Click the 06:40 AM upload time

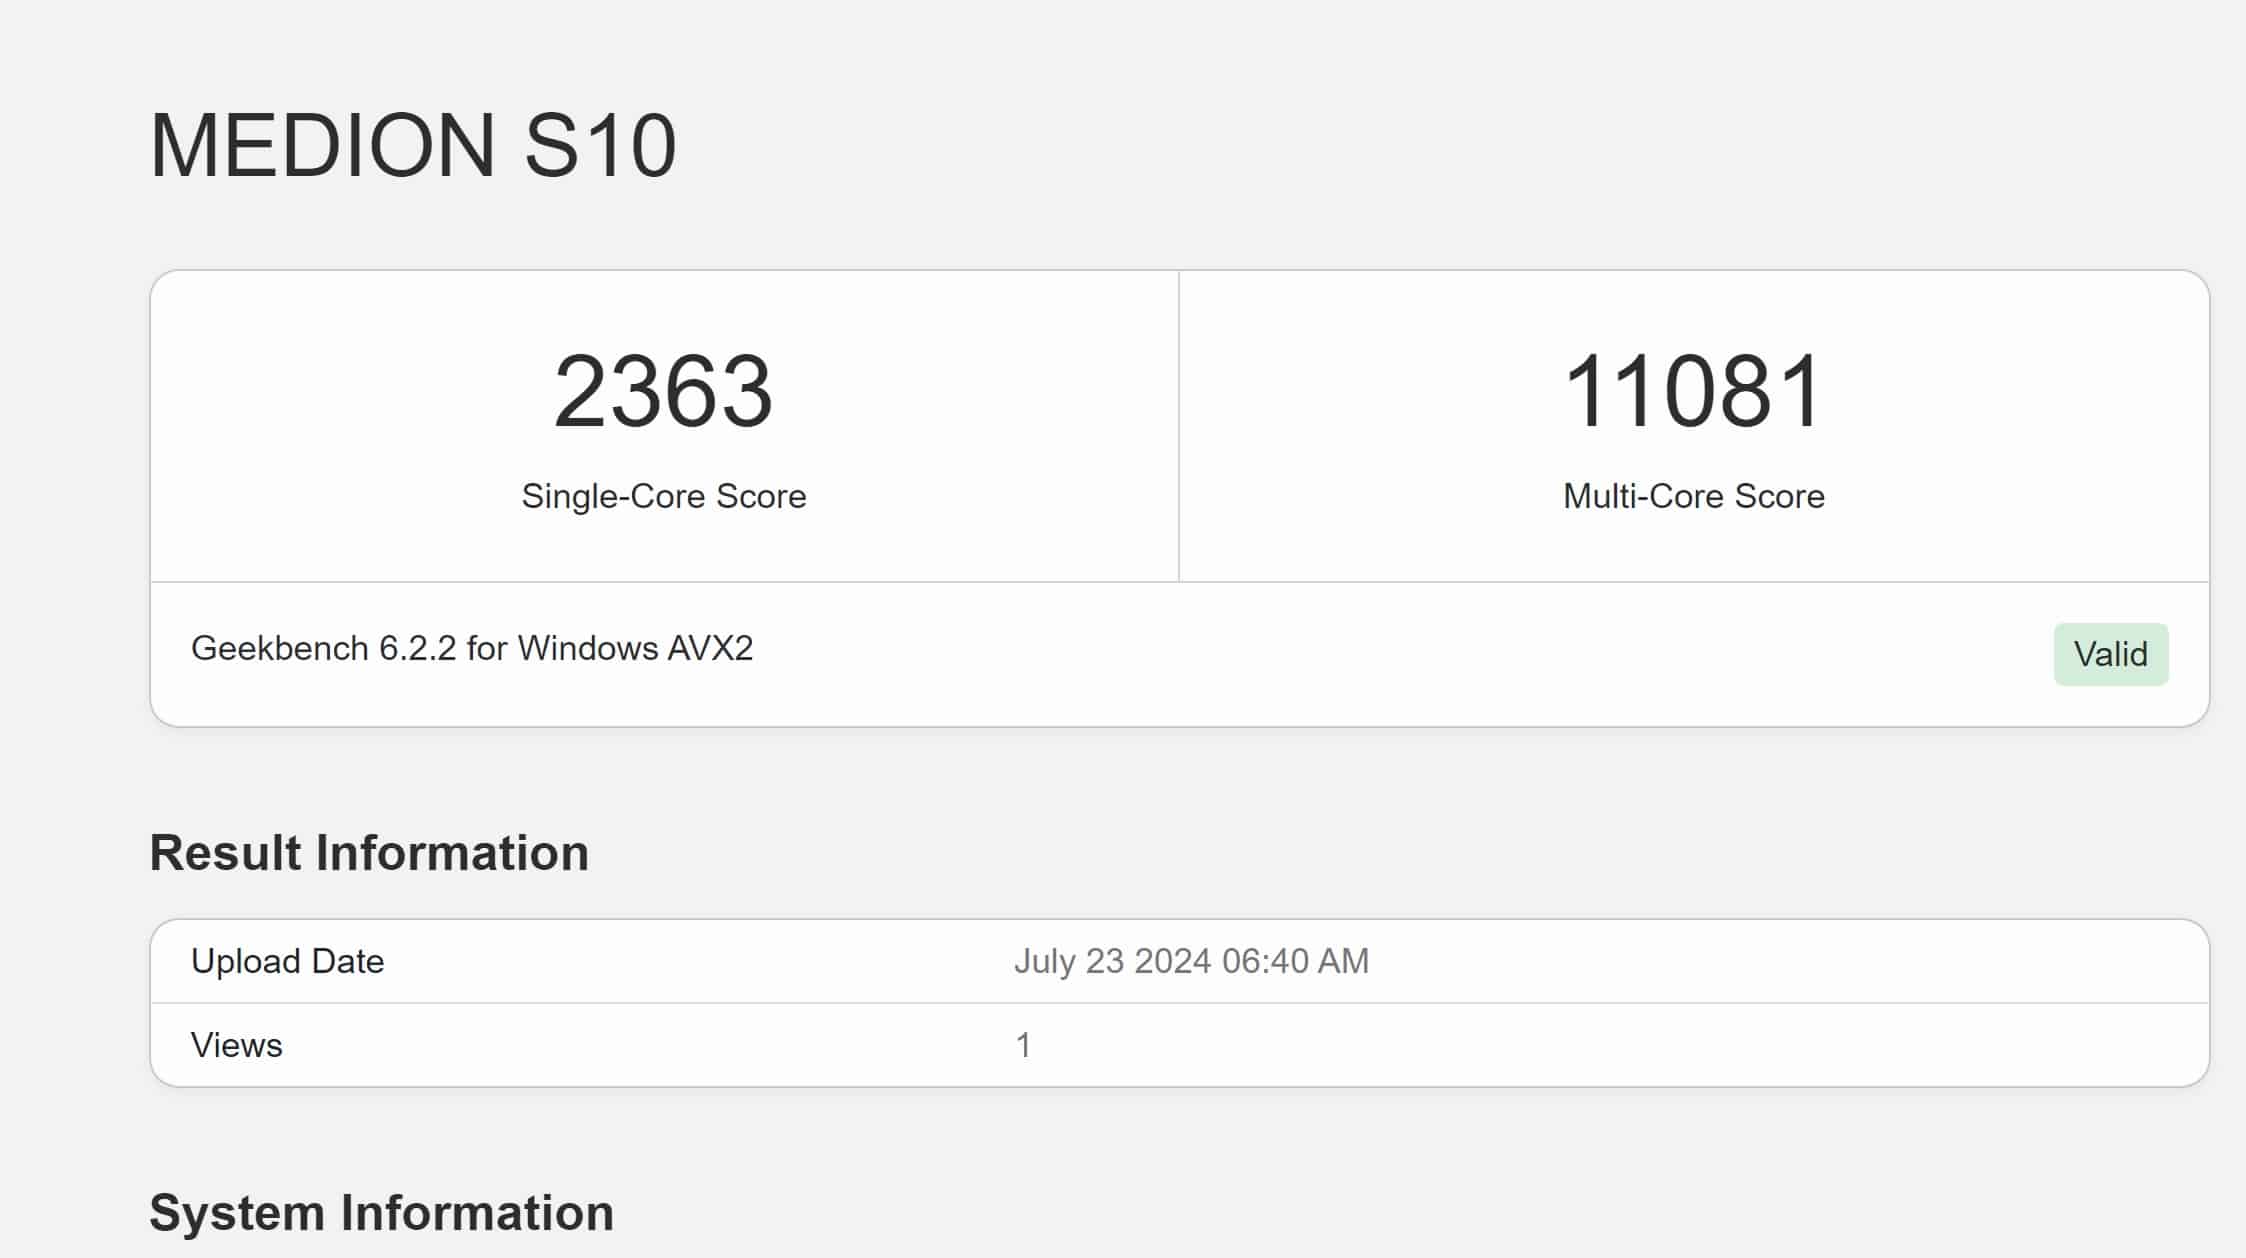point(1295,961)
